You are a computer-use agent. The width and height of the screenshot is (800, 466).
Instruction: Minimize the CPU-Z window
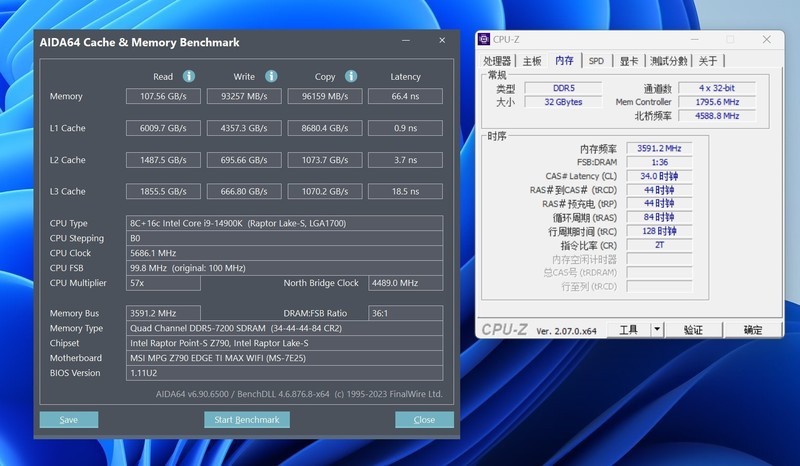point(694,39)
